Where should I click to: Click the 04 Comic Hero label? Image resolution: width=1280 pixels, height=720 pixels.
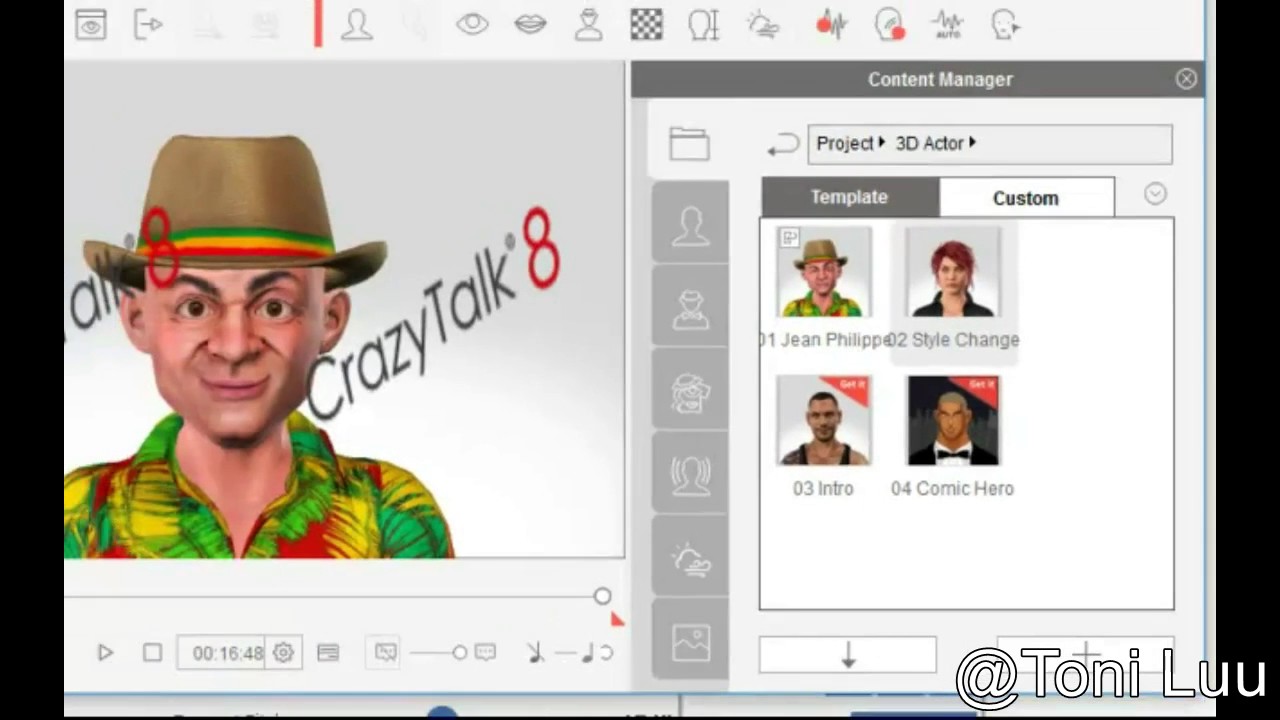coord(952,489)
